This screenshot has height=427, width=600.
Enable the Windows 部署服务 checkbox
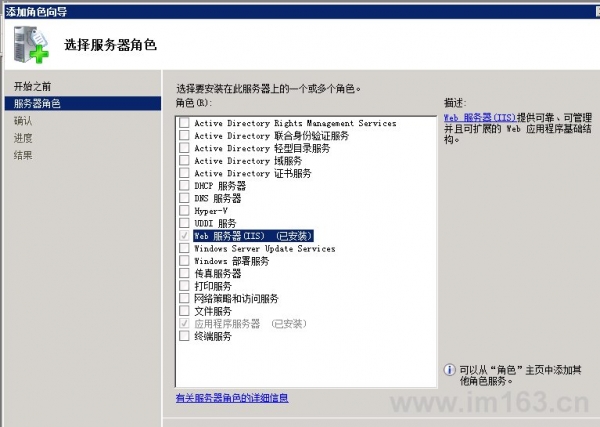tap(184, 261)
